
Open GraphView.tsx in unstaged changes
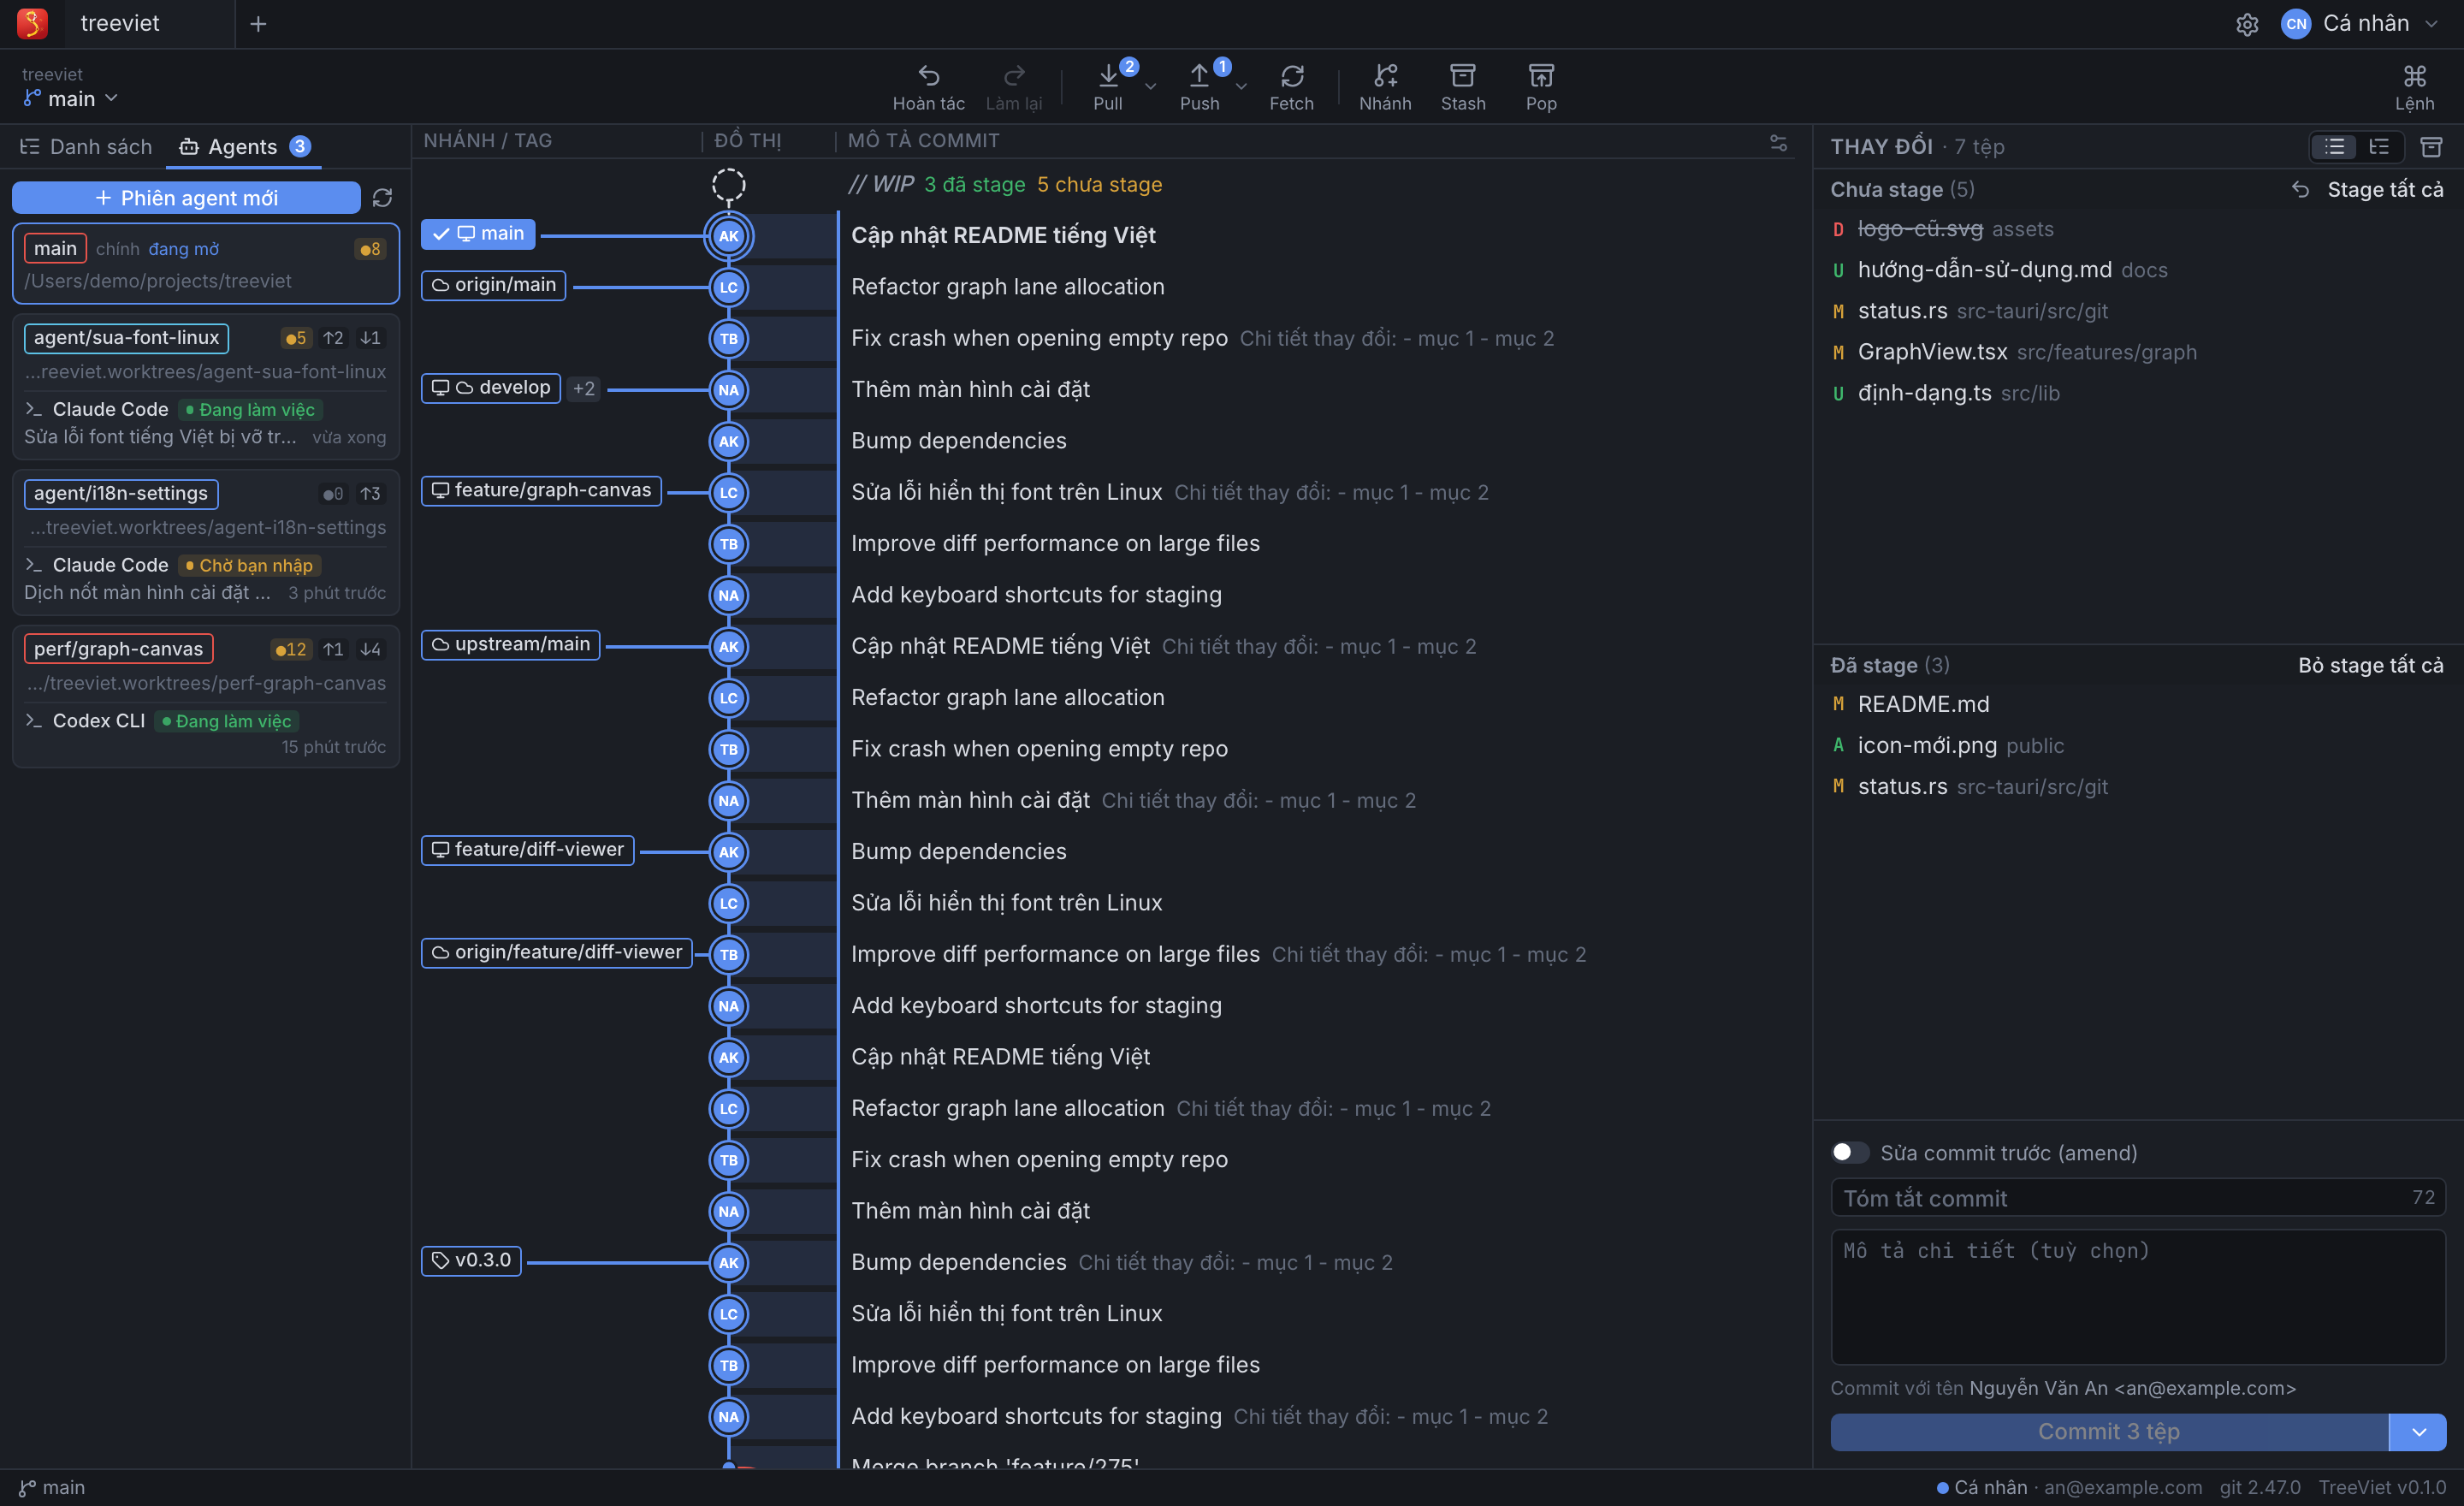point(2137,352)
